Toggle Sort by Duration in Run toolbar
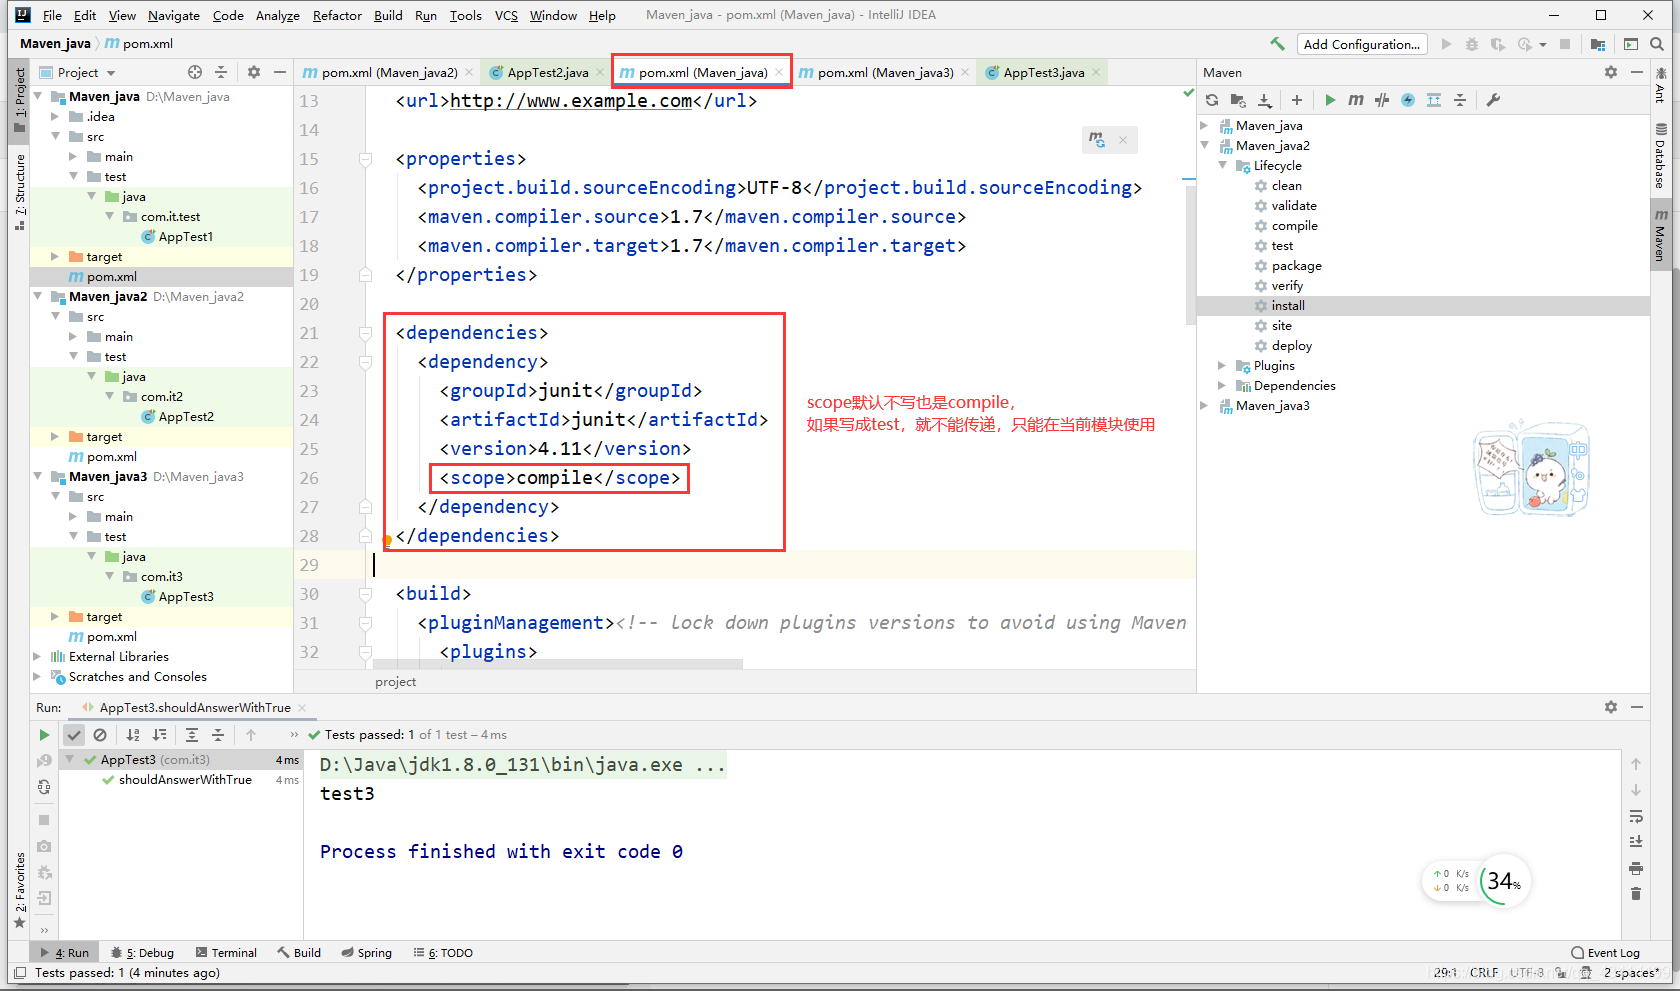The width and height of the screenshot is (1680, 991). point(159,735)
